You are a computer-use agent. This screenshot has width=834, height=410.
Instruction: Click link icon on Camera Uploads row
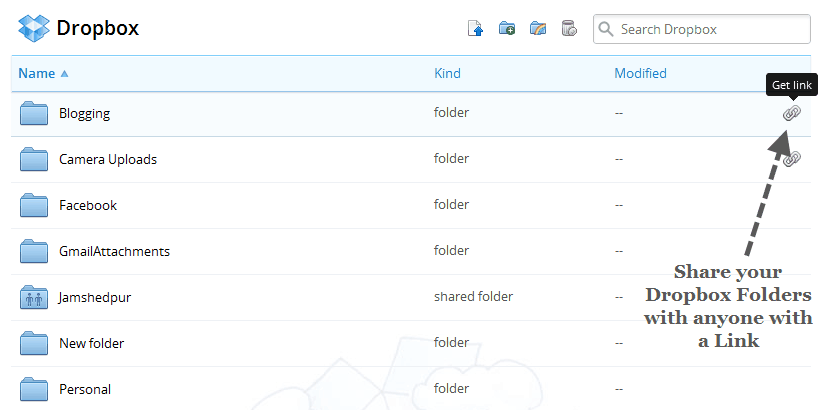tap(792, 159)
